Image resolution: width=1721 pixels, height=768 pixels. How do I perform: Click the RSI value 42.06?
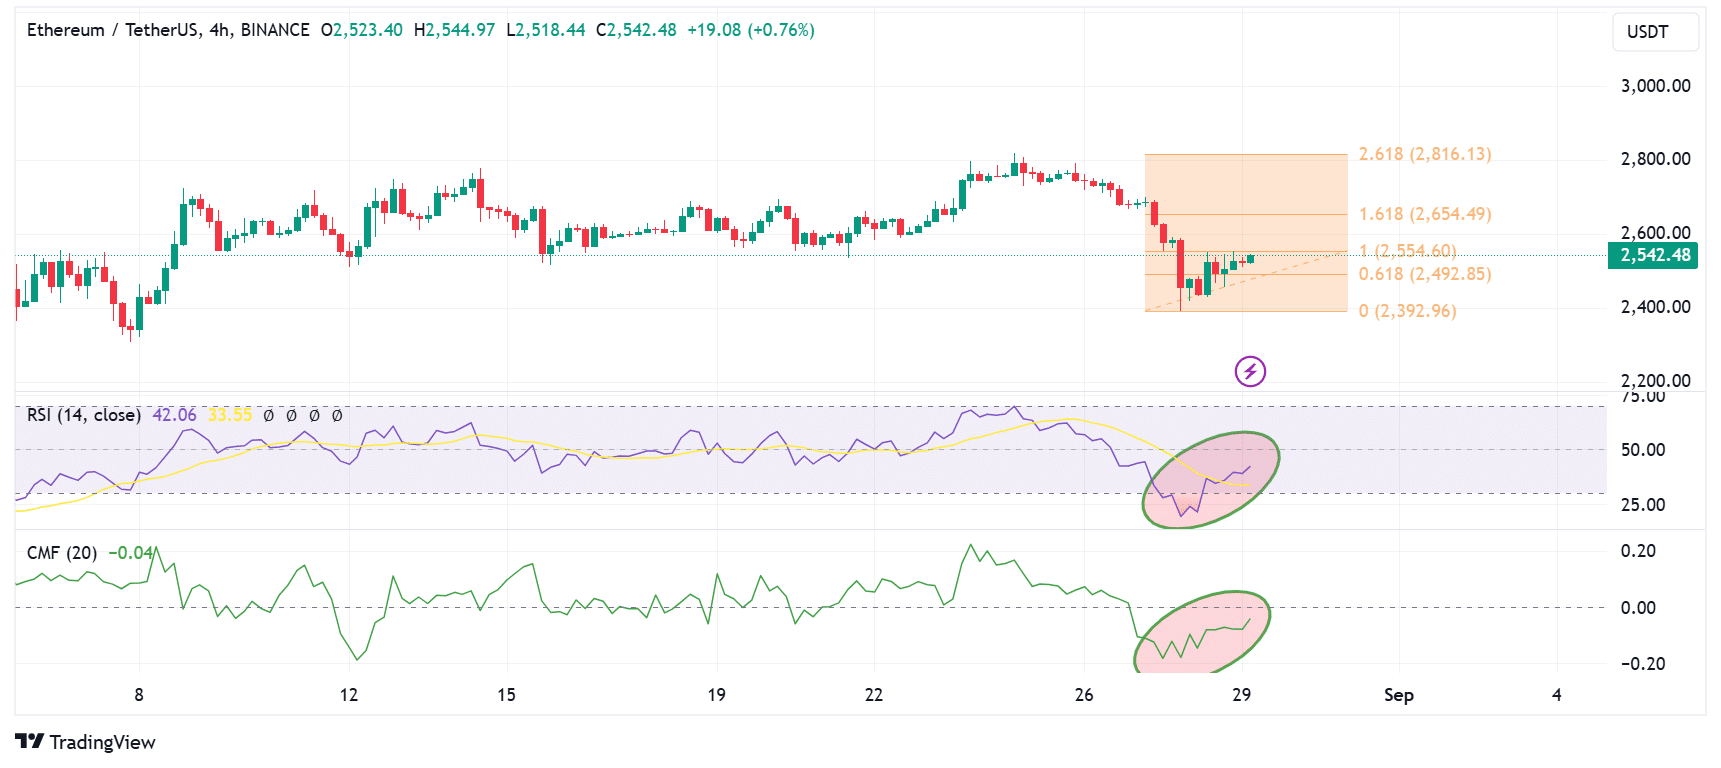click(174, 415)
